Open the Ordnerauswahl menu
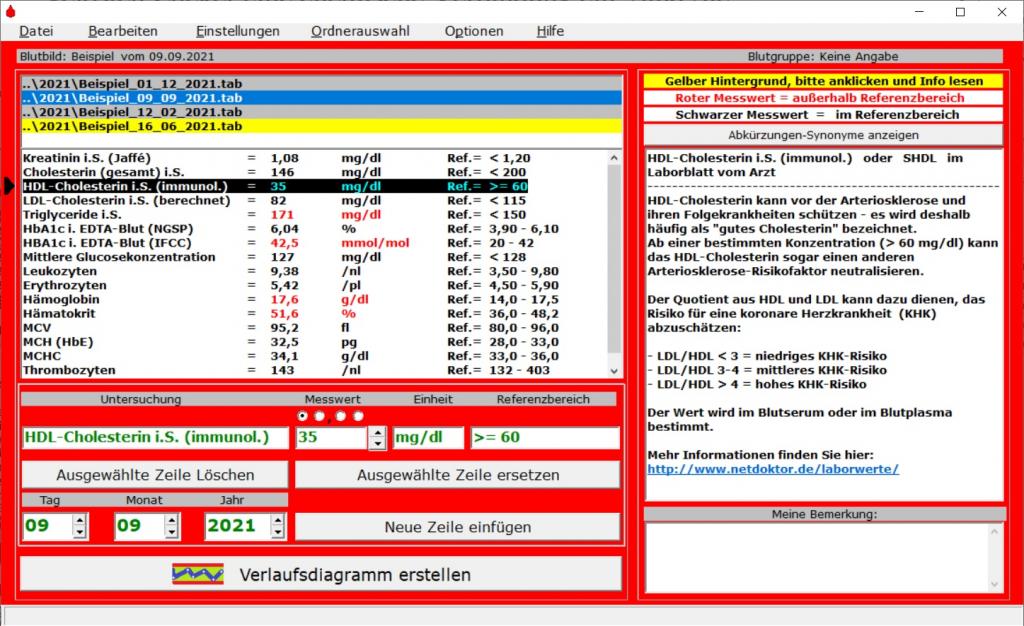The width and height of the screenshot is (1024, 626). point(360,31)
